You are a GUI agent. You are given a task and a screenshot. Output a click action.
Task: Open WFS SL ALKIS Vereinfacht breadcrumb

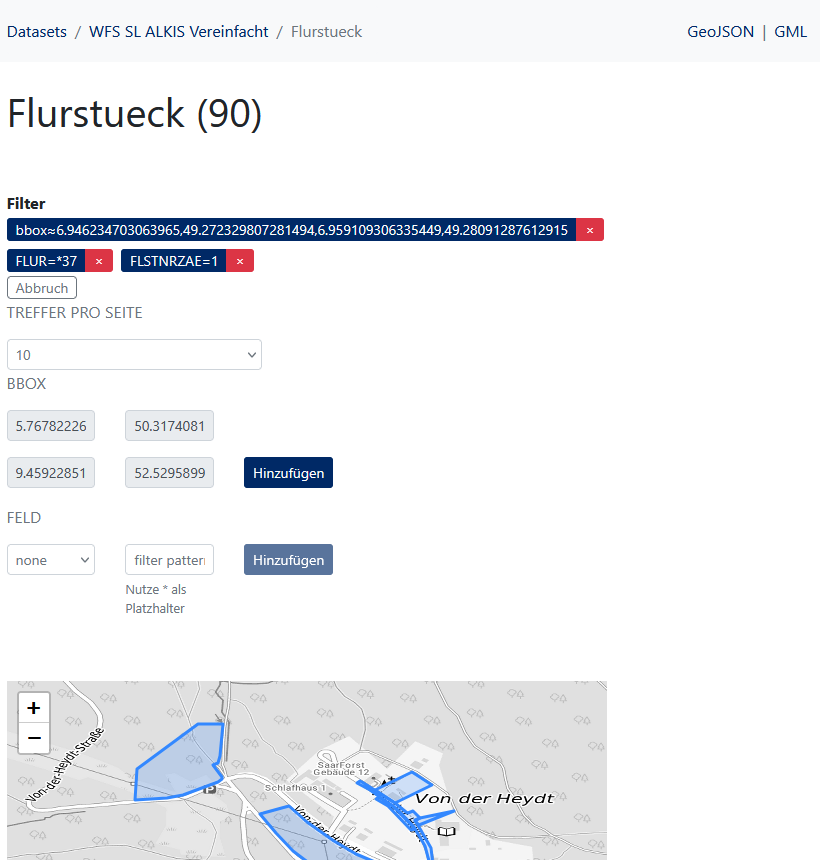pyautogui.click(x=179, y=32)
